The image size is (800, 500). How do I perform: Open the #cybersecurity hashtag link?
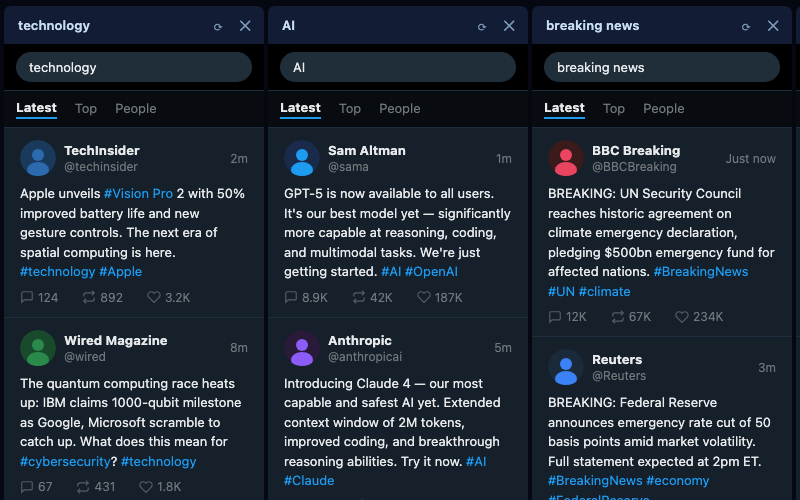pos(65,462)
